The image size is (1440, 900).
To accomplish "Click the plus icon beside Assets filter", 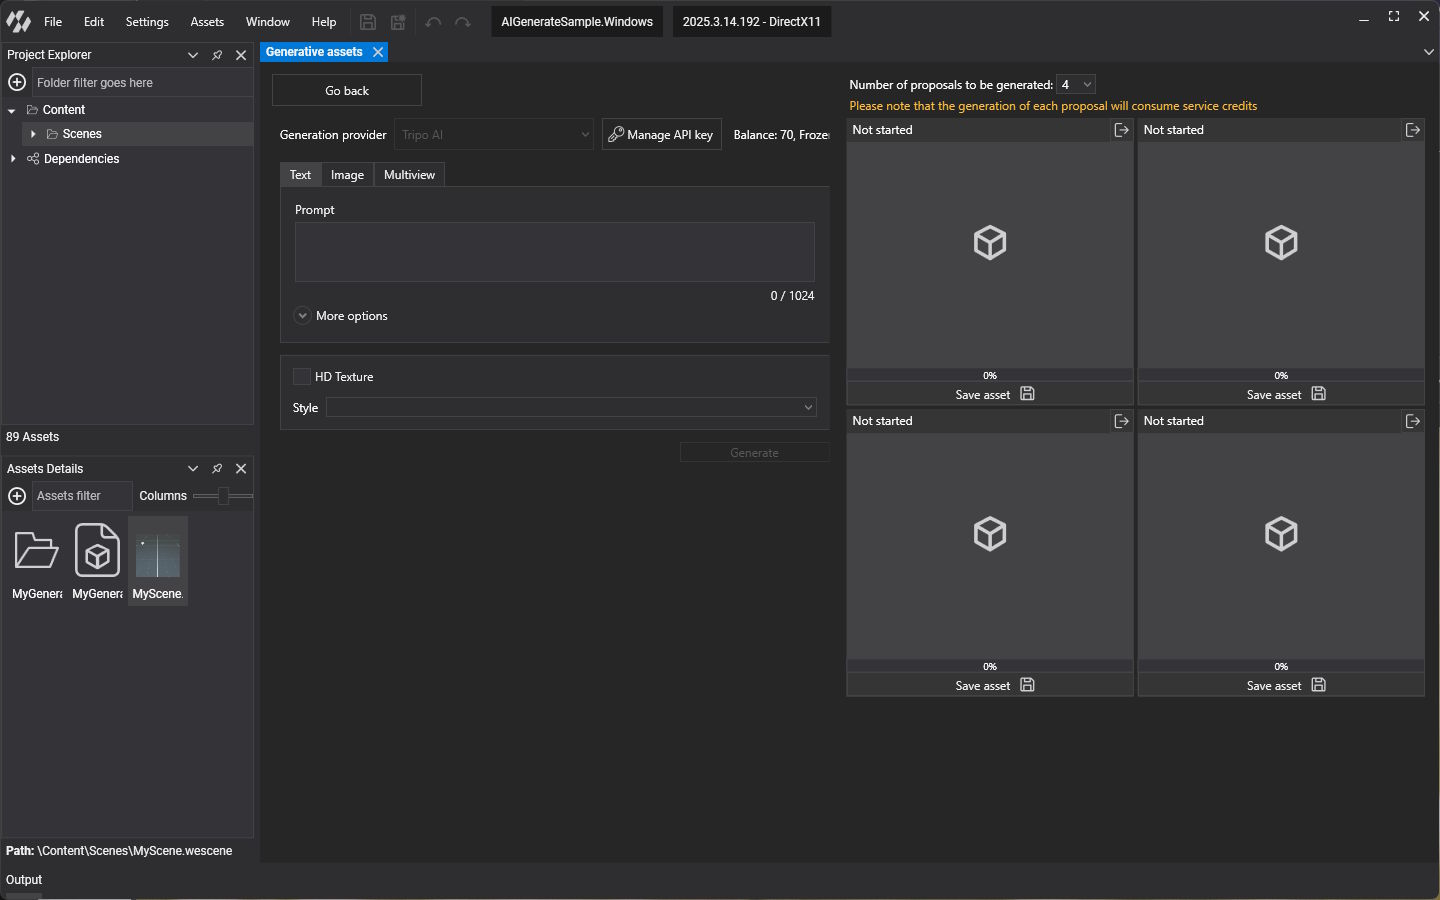I will 17,496.
